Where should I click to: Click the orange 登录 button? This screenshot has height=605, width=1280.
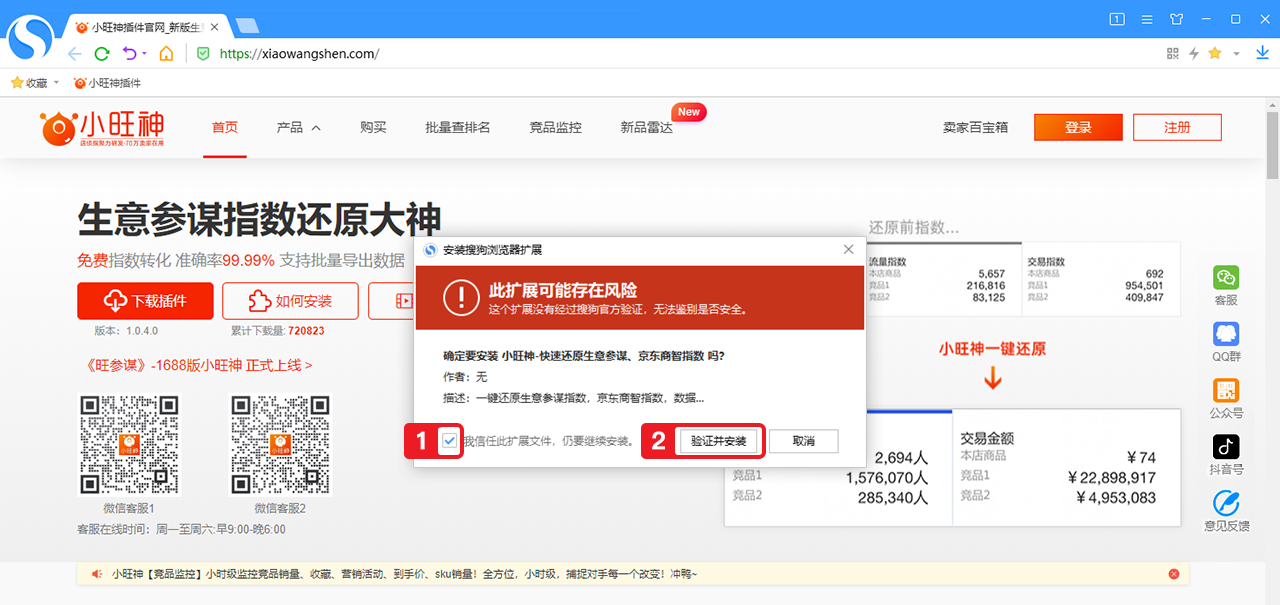tap(1078, 127)
